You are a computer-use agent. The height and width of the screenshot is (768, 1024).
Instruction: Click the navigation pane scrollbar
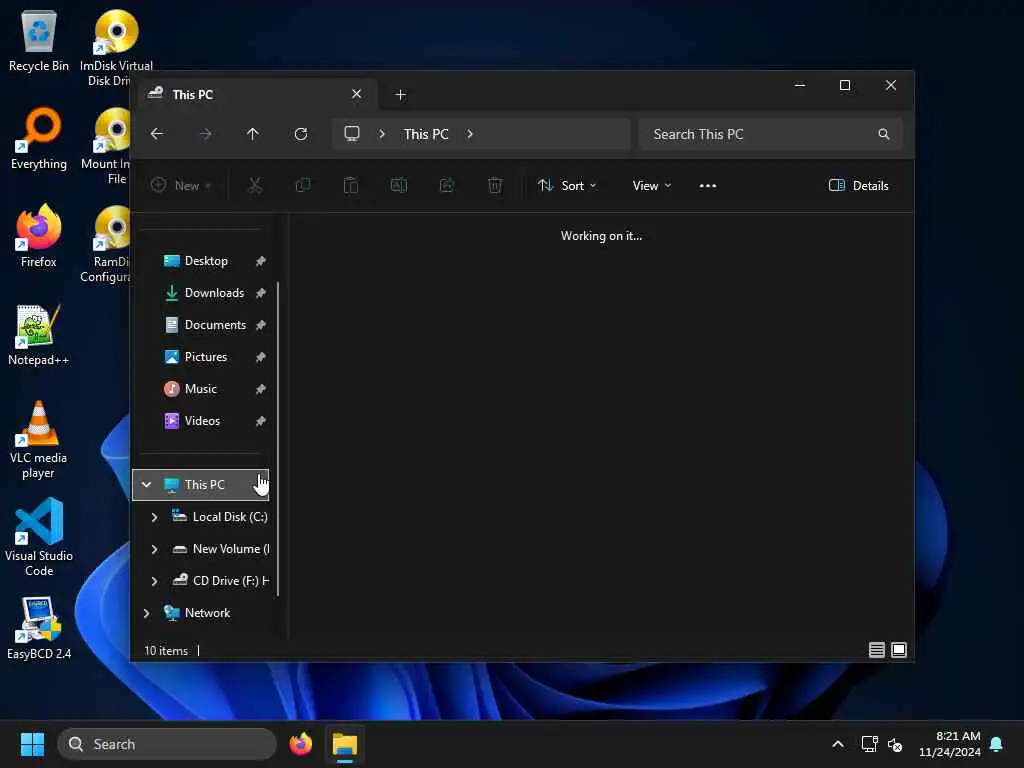pos(279,439)
